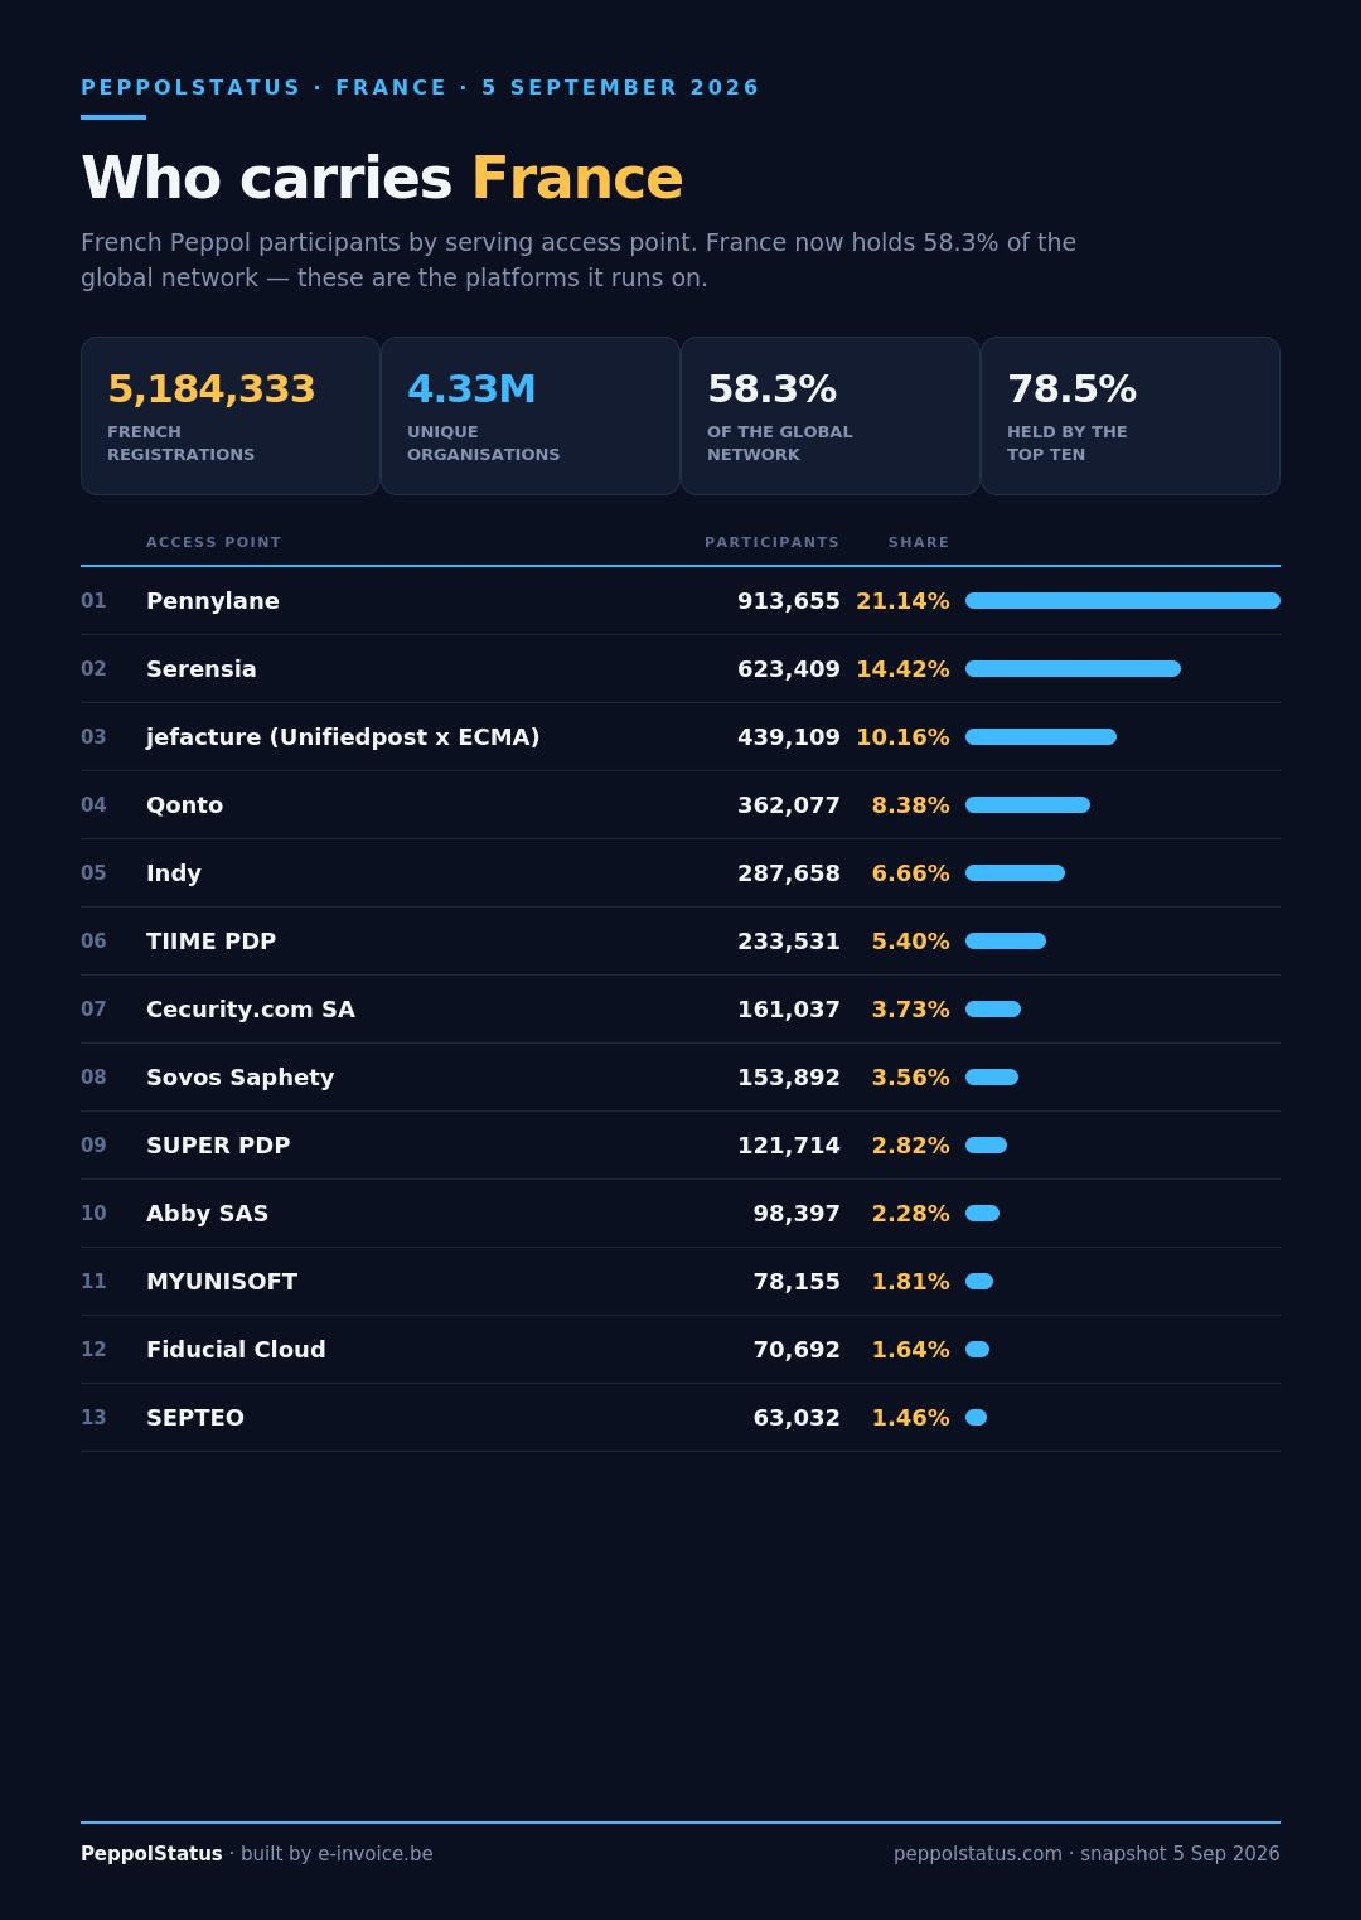The height and width of the screenshot is (1920, 1361).
Task: Click Pennylane's participant count "913,655"
Action: click(789, 601)
